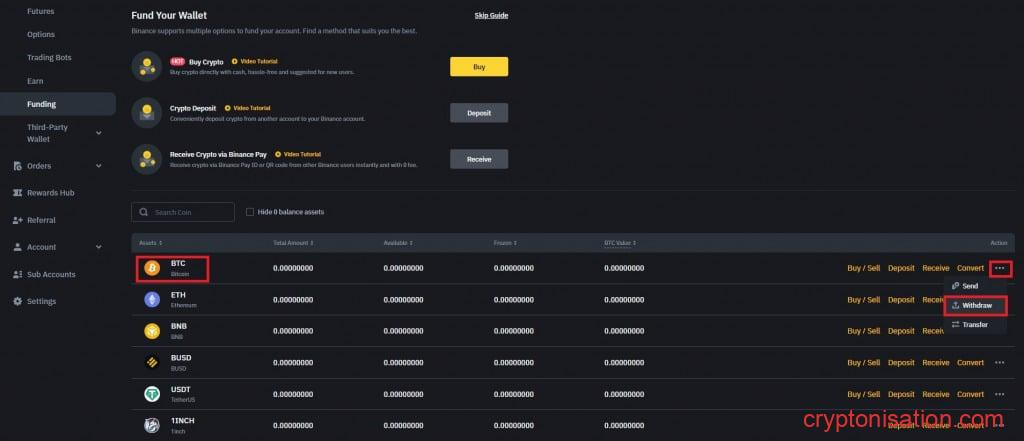Open Video Tutorial link beside Receive Crypto
1024x441 pixels.
[x=298, y=154]
